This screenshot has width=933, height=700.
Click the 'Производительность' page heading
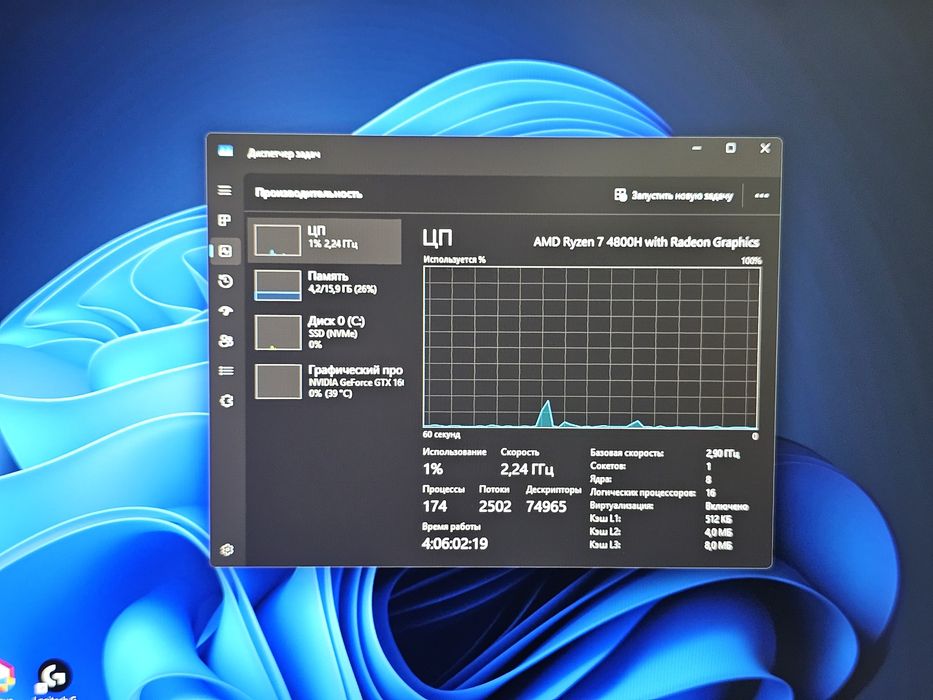(308, 193)
